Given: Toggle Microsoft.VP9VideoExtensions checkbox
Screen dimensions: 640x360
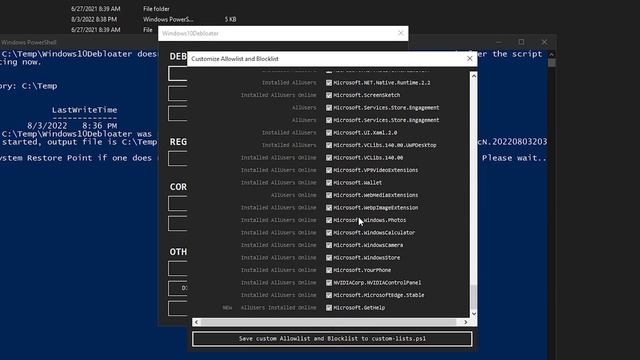Looking at the screenshot, I should coord(329,170).
